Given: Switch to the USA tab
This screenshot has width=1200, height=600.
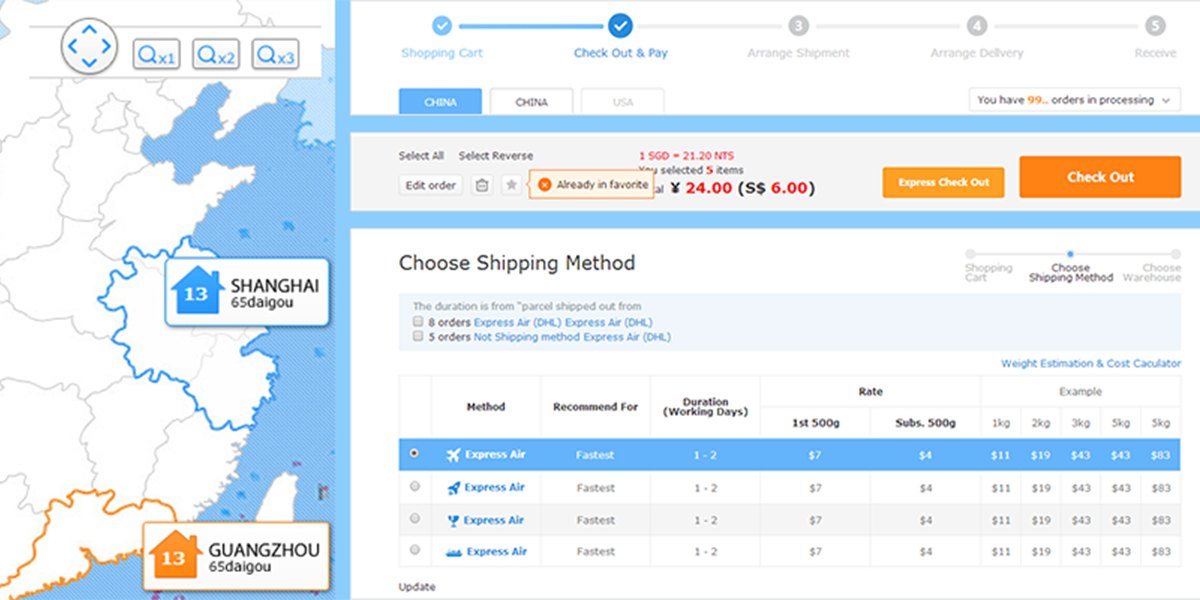Looking at the screenshot, I should 622,102.
